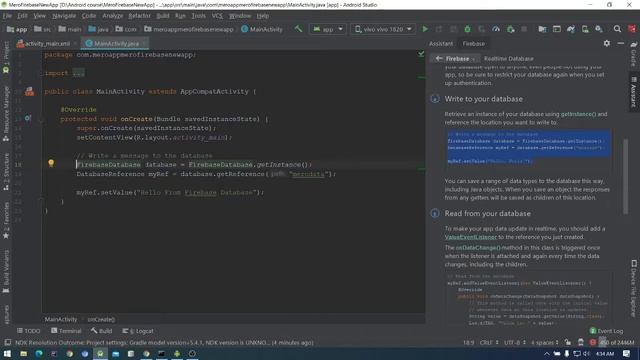Click the memory indicator in status bar
640x360 pixels.
pyautogui.click(x=617, y=342)
